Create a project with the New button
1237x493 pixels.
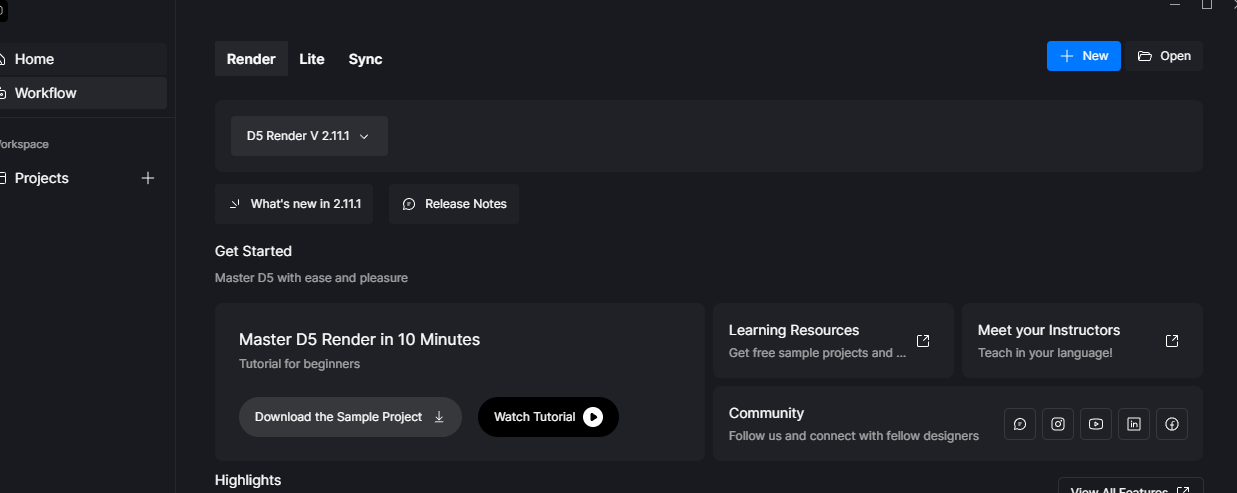(1084, 56)
